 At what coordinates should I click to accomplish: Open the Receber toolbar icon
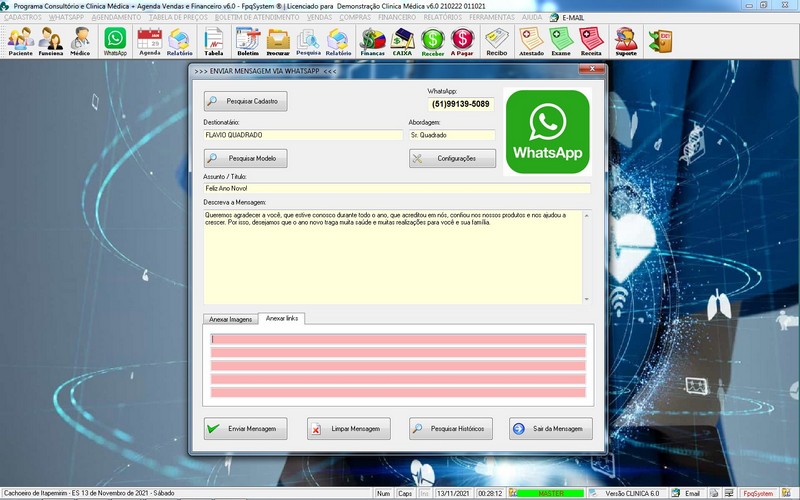point(433,41)
